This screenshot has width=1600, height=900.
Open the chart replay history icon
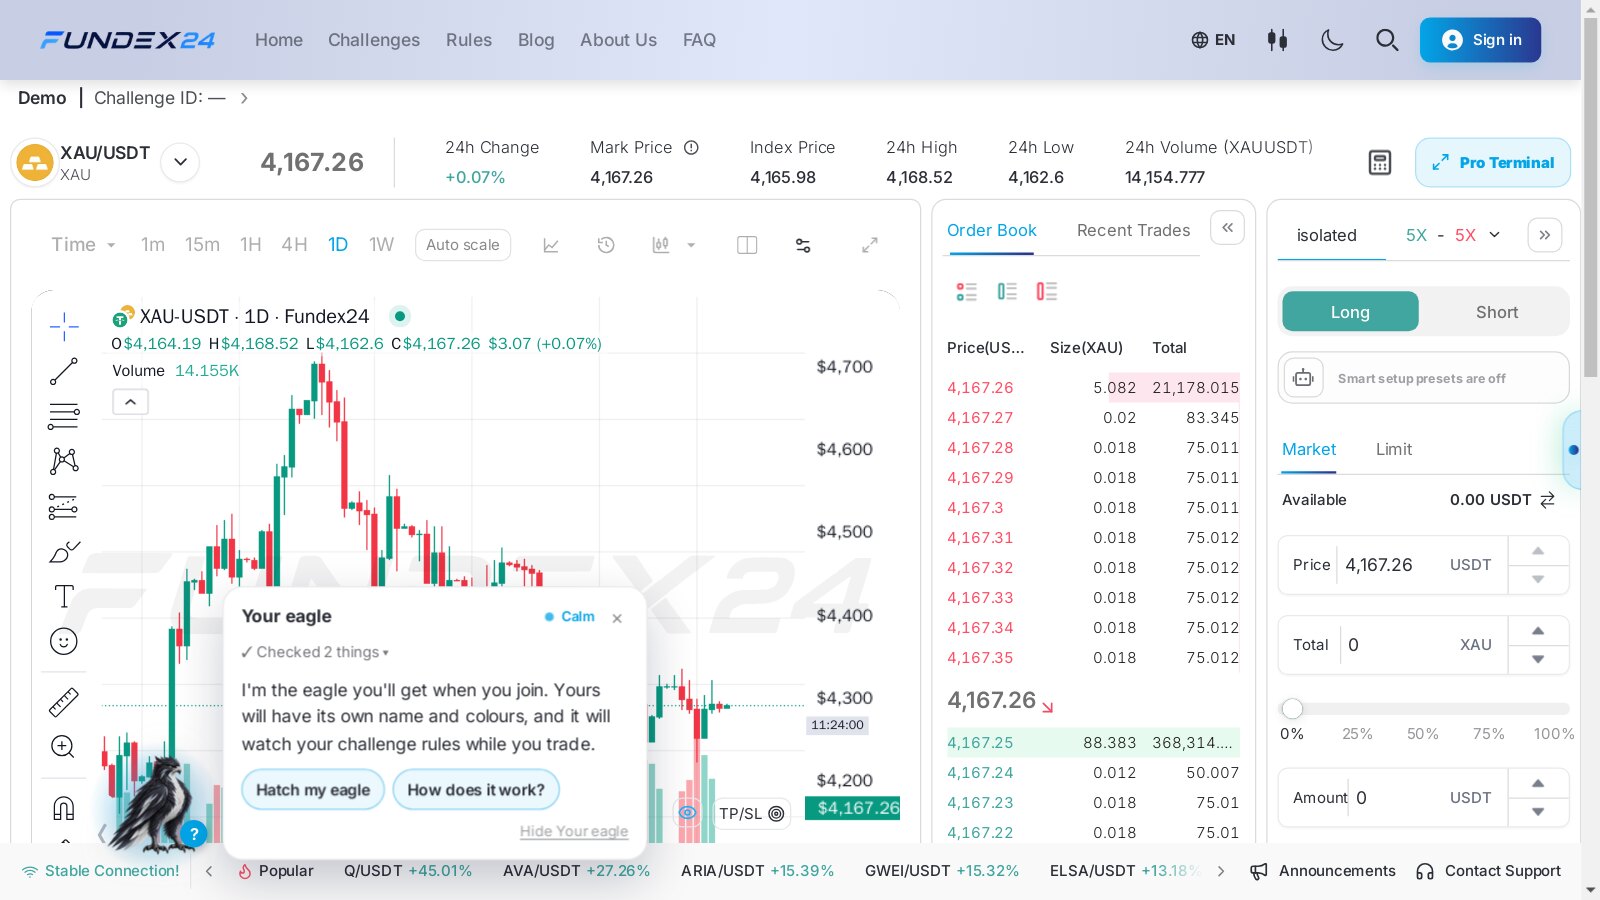(x=606, y=245)
